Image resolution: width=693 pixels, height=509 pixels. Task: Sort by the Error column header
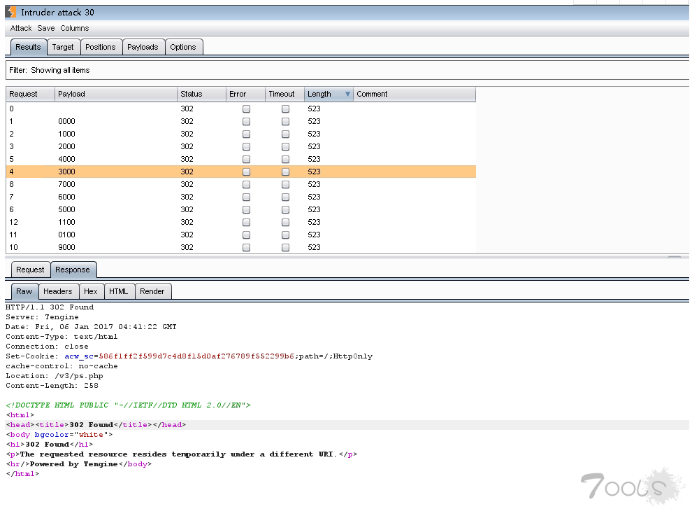coord(245,94)
